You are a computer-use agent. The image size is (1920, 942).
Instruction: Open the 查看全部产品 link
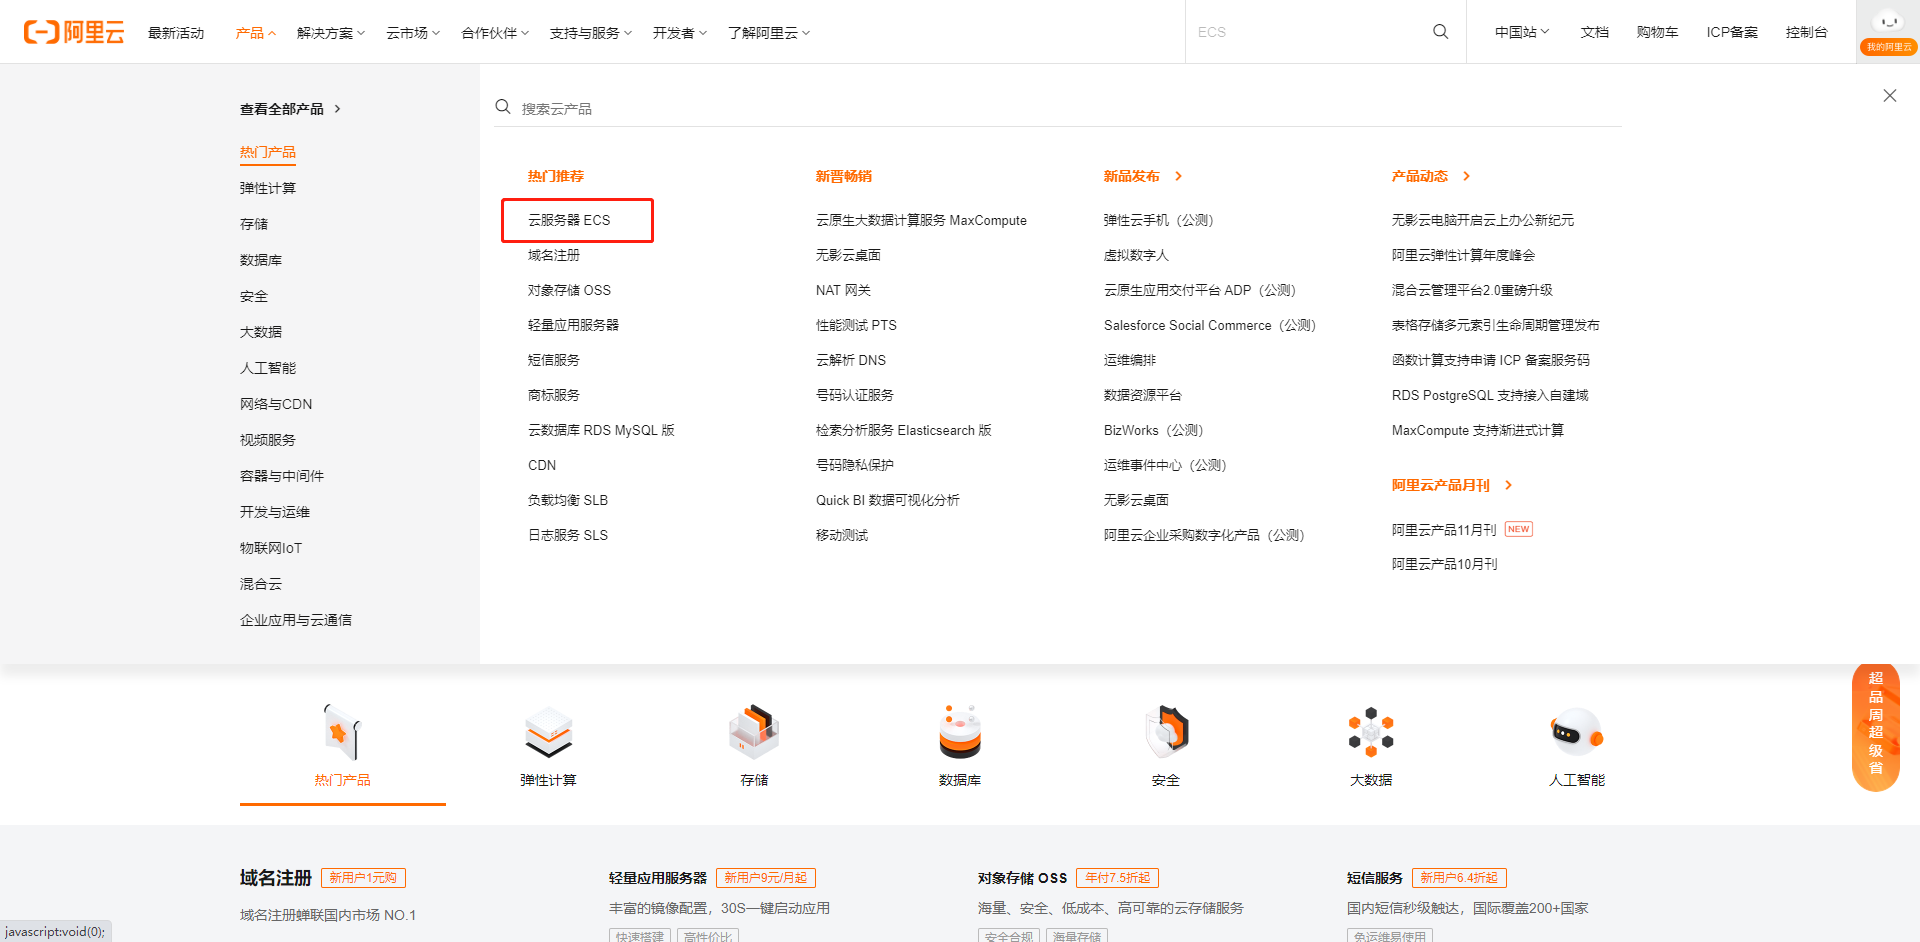tap(282, 109)
